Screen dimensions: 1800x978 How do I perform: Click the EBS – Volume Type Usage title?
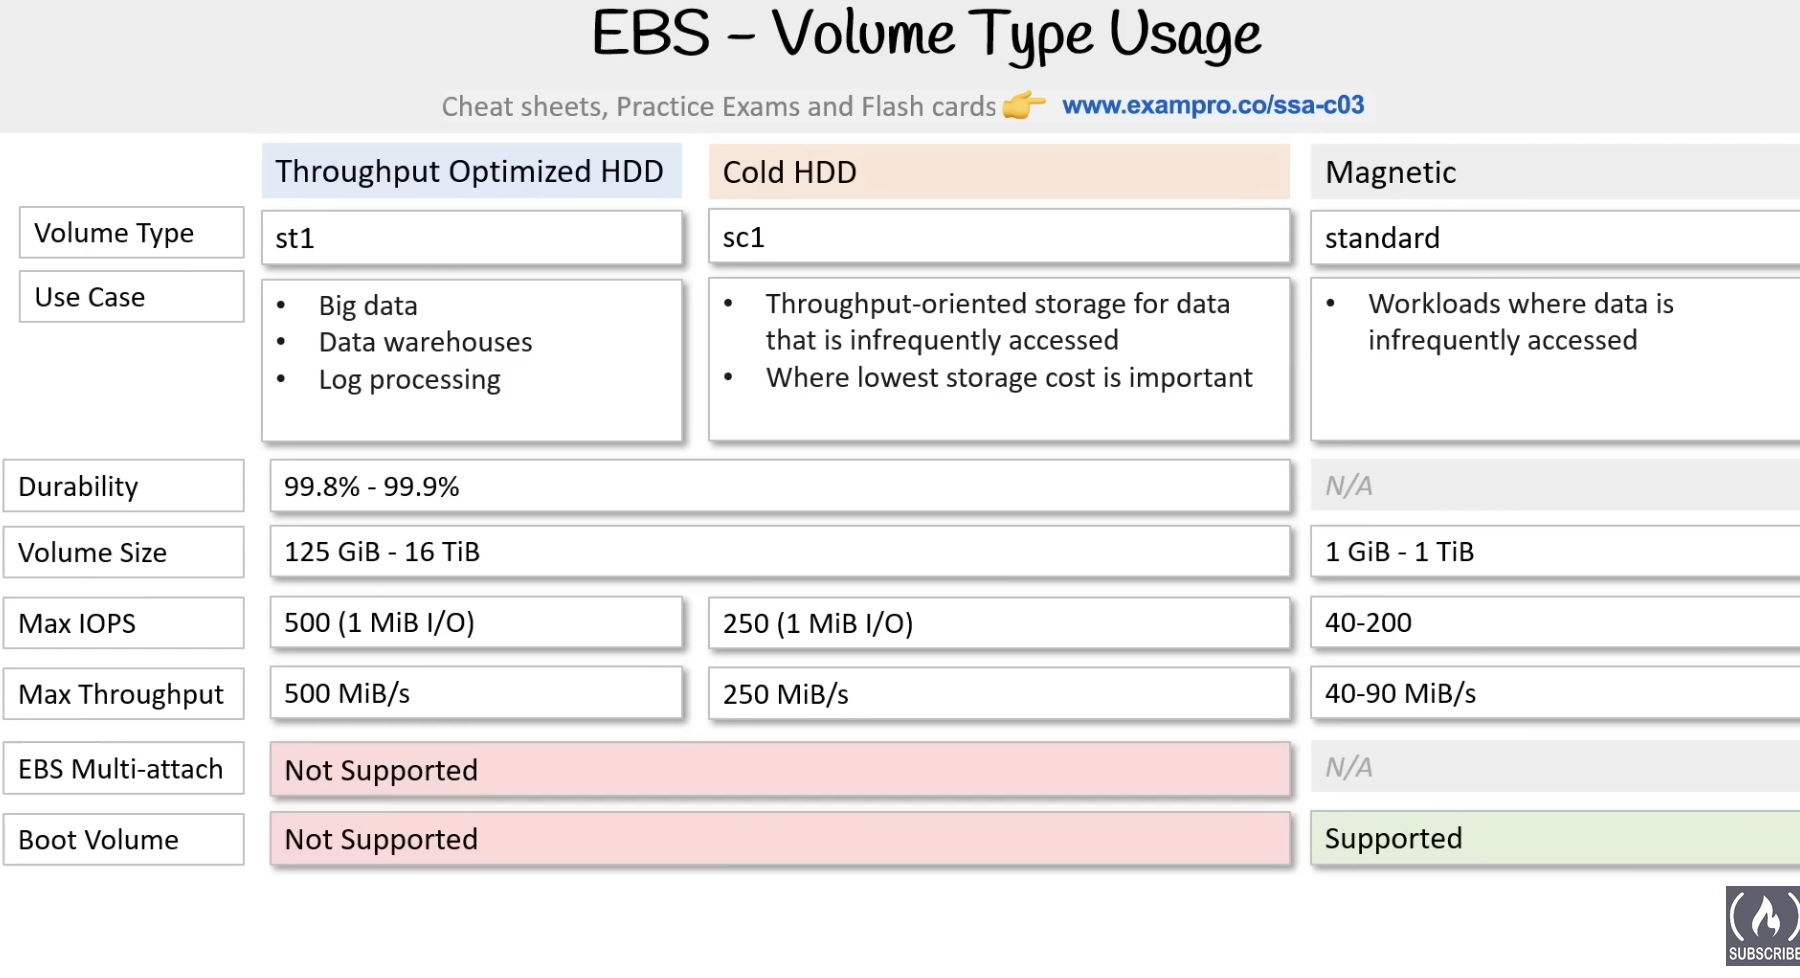(x=925, y=35)
